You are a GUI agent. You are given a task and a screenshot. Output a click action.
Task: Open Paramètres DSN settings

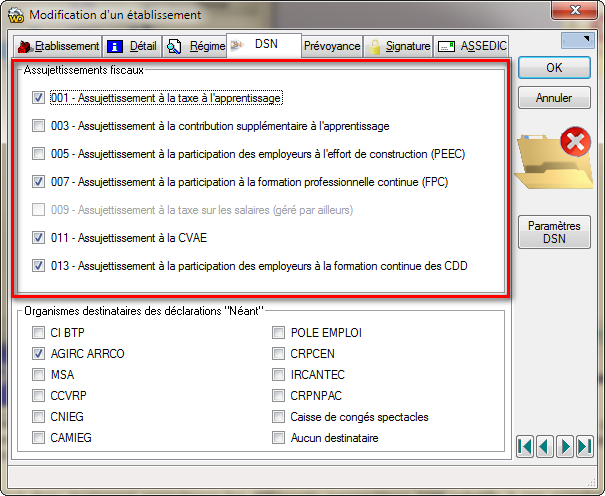point(553,233)
